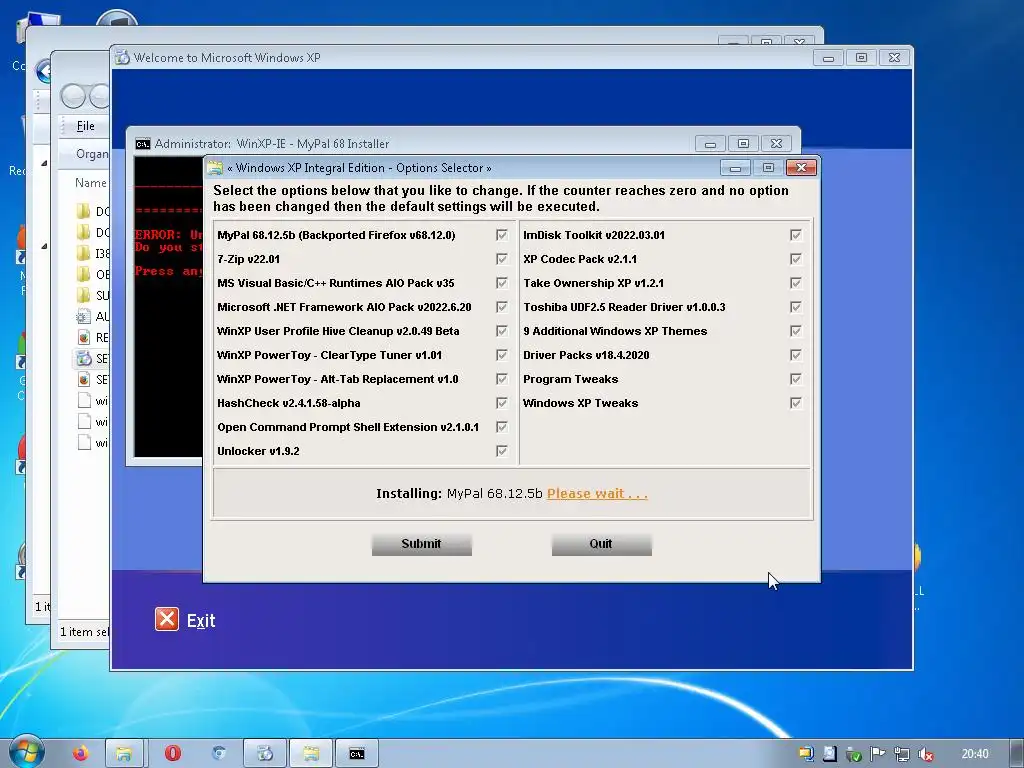1024x768 pixels.
Task: Toggle Program Tweaks checkbox
Action: coord(795,379)
